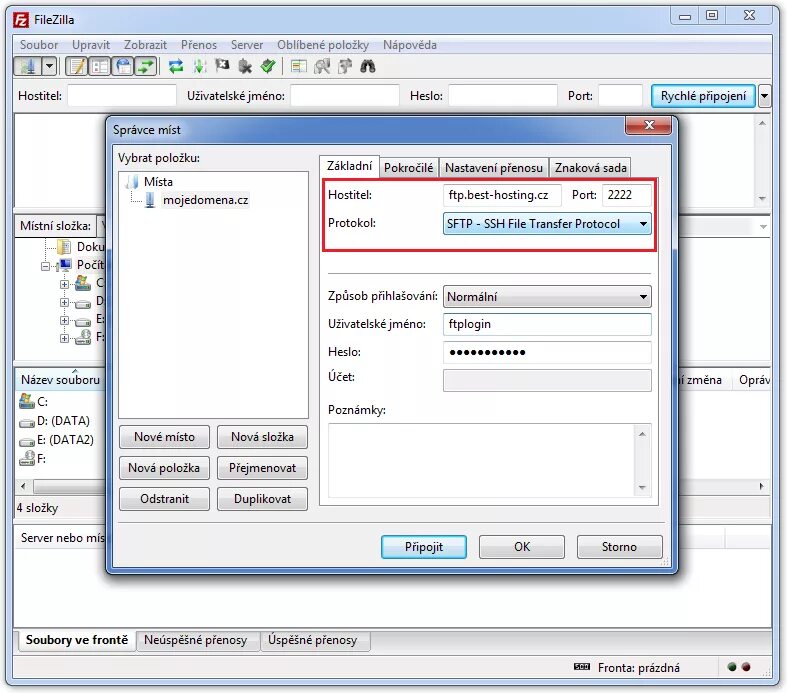Click the Nové místo button

[x=164, y=437]
